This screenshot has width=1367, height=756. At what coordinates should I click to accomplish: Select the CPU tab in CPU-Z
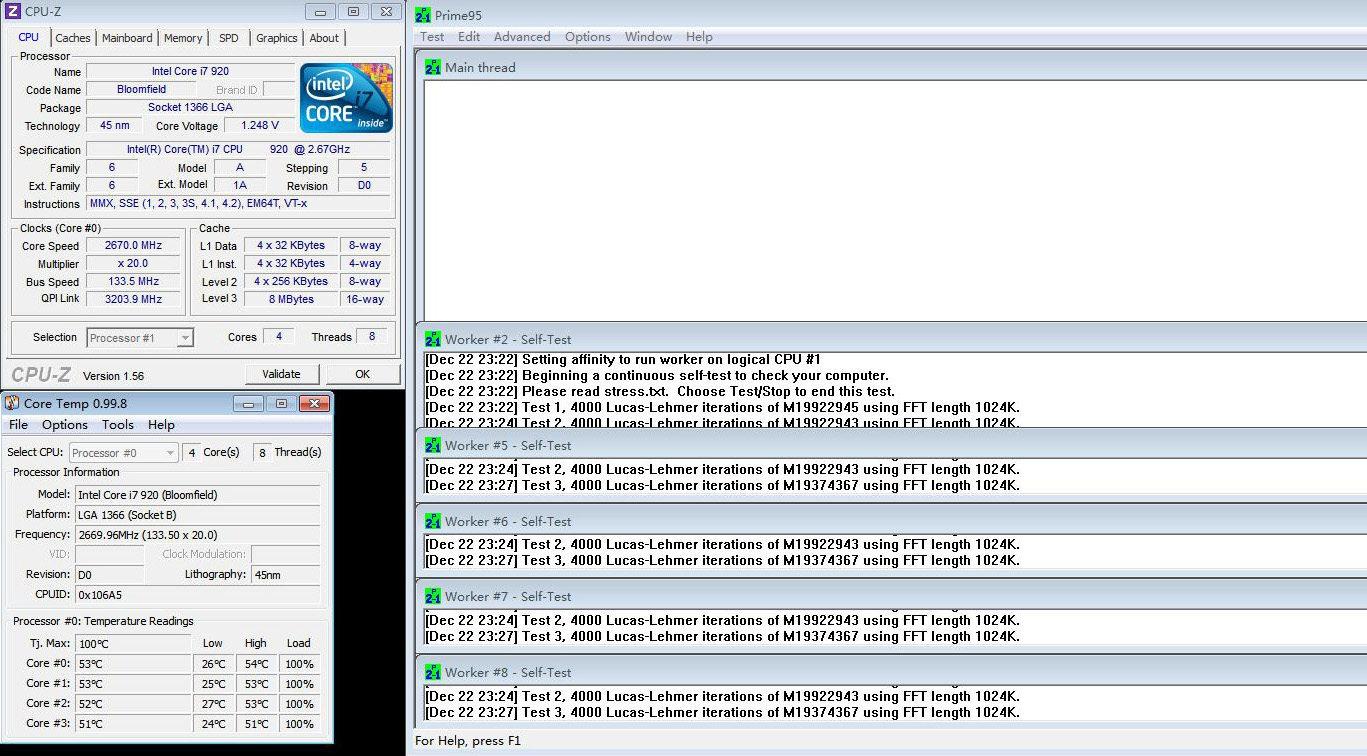[x=29, y=37]
